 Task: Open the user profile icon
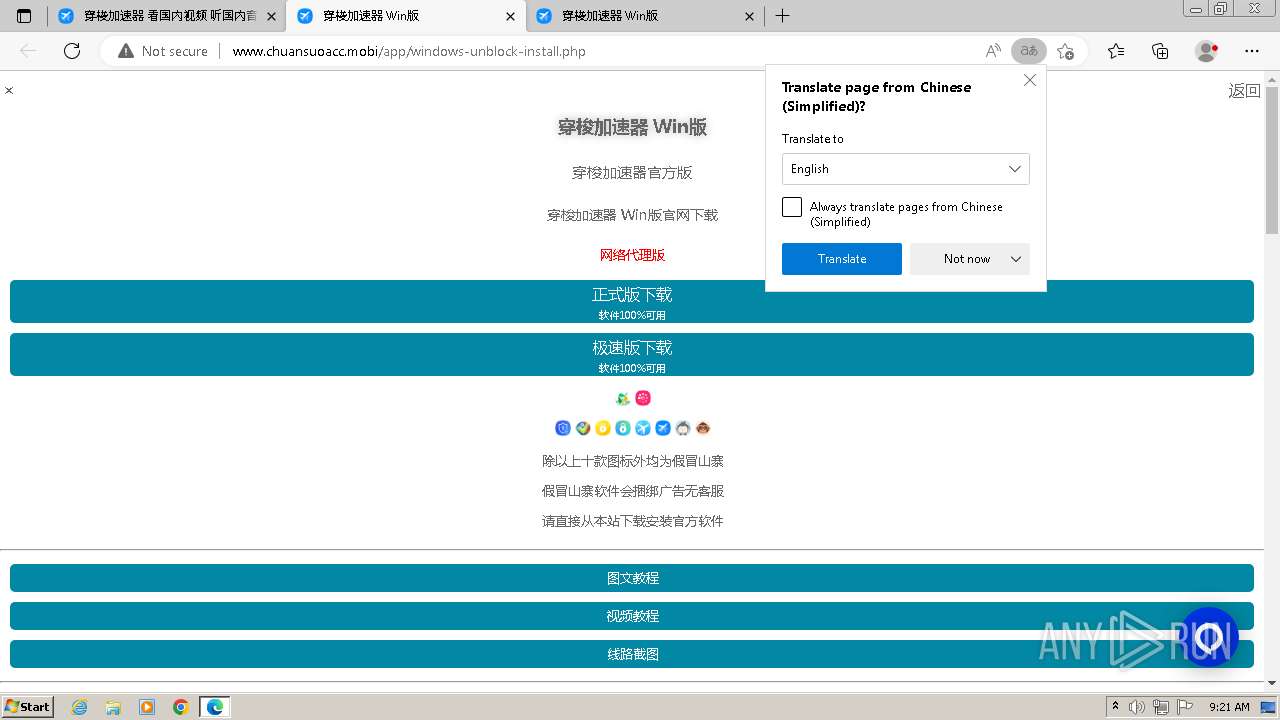1207,51
